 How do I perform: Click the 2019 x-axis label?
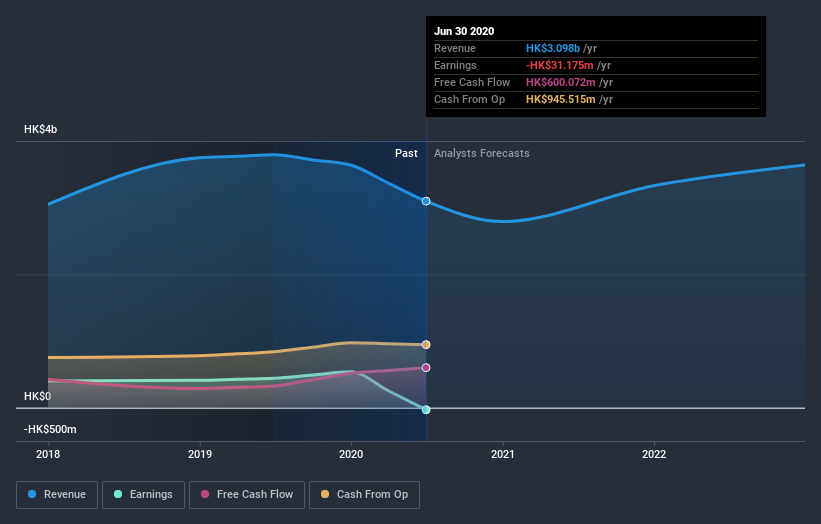coord(200,454)
